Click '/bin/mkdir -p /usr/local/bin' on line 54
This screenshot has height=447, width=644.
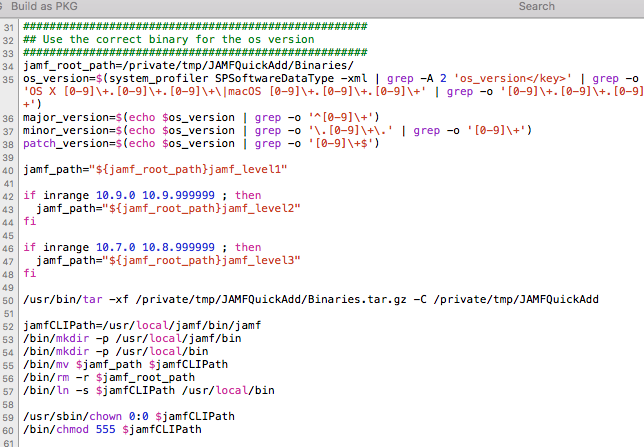click(115, 351)
